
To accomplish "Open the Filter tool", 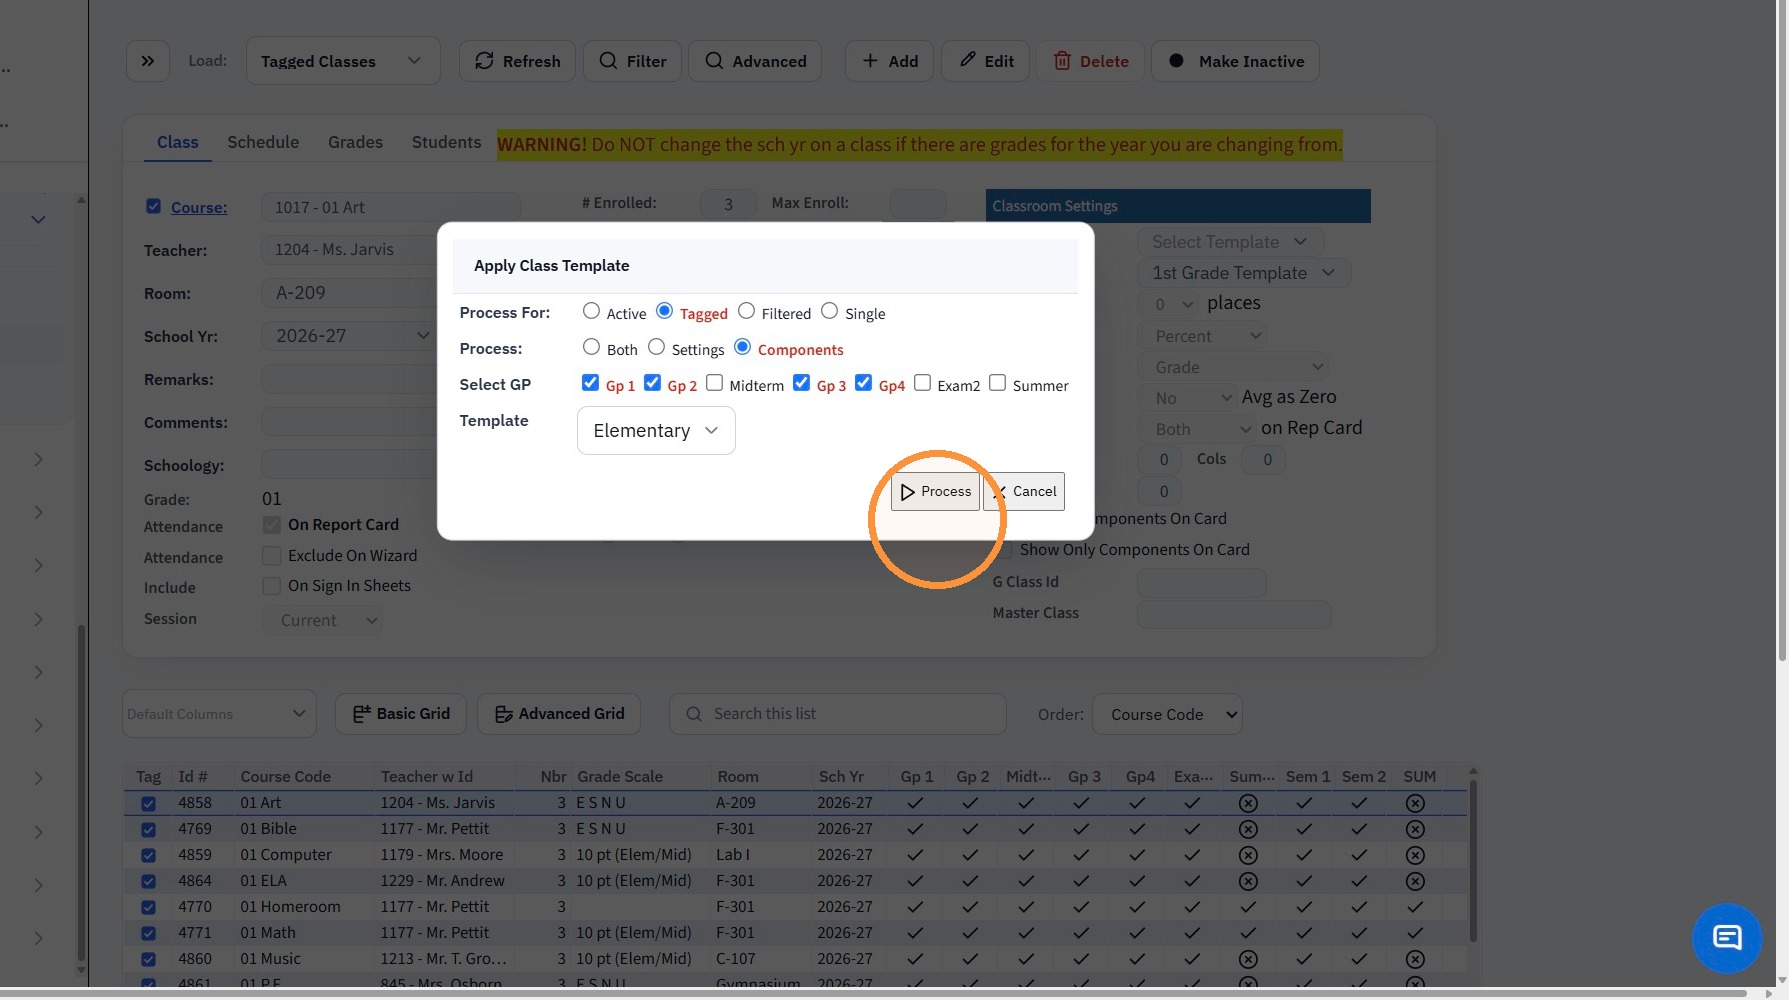I will coord(632,61).
